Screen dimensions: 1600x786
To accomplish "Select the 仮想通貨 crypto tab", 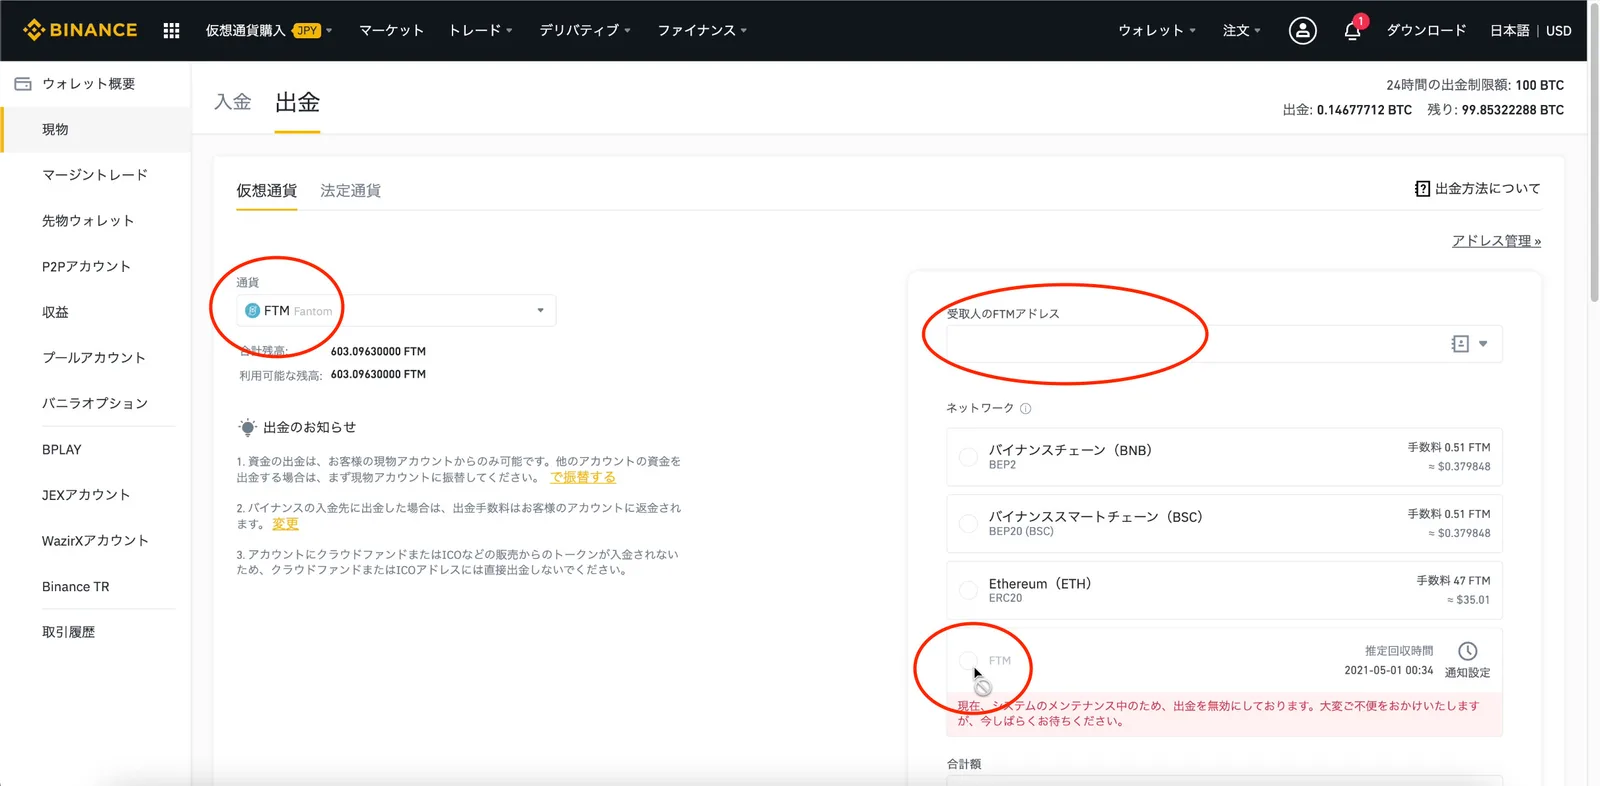I will (267, 191).
